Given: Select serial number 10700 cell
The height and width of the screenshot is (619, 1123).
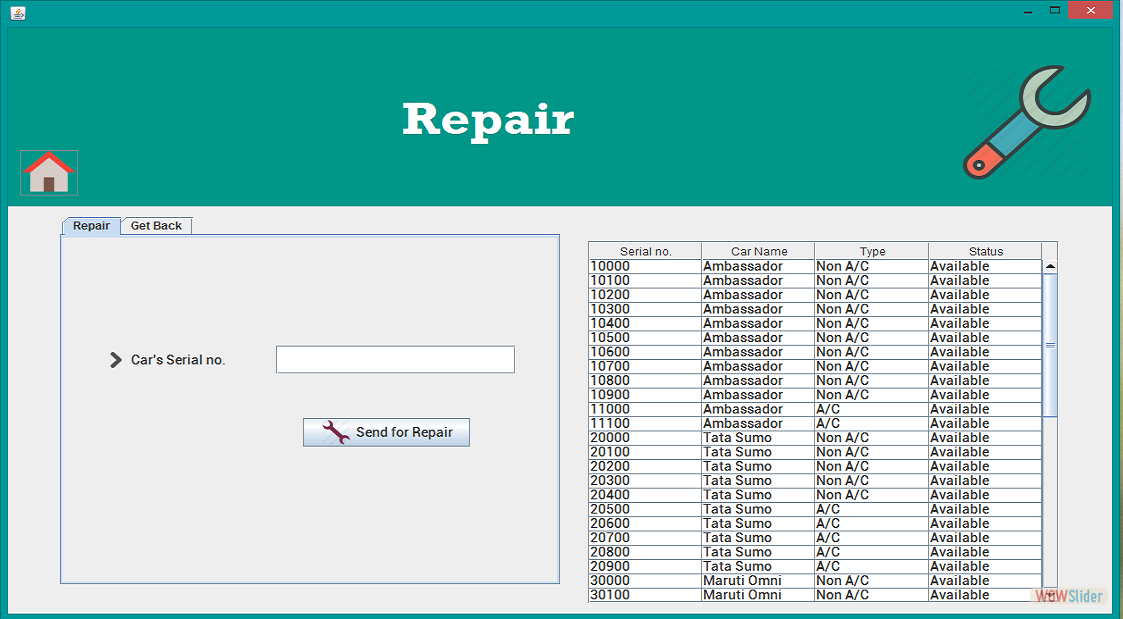Looking at the screenshot, I should 645,367.
